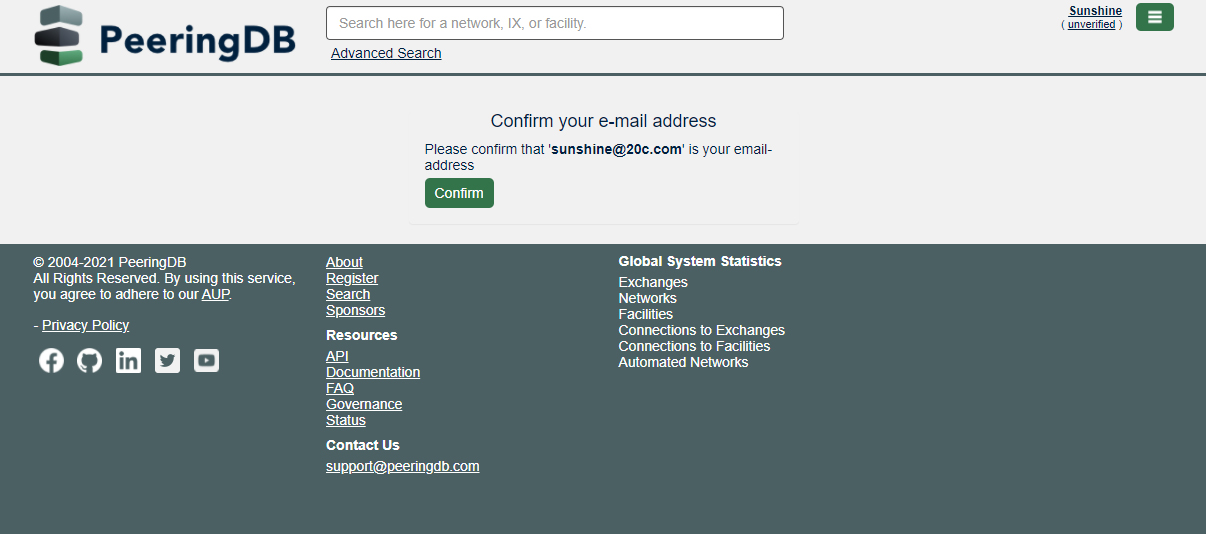The width and height of the screenshot is (1206, 534).
Task: Open the Register link in footer
Action: tap(352, 278)
